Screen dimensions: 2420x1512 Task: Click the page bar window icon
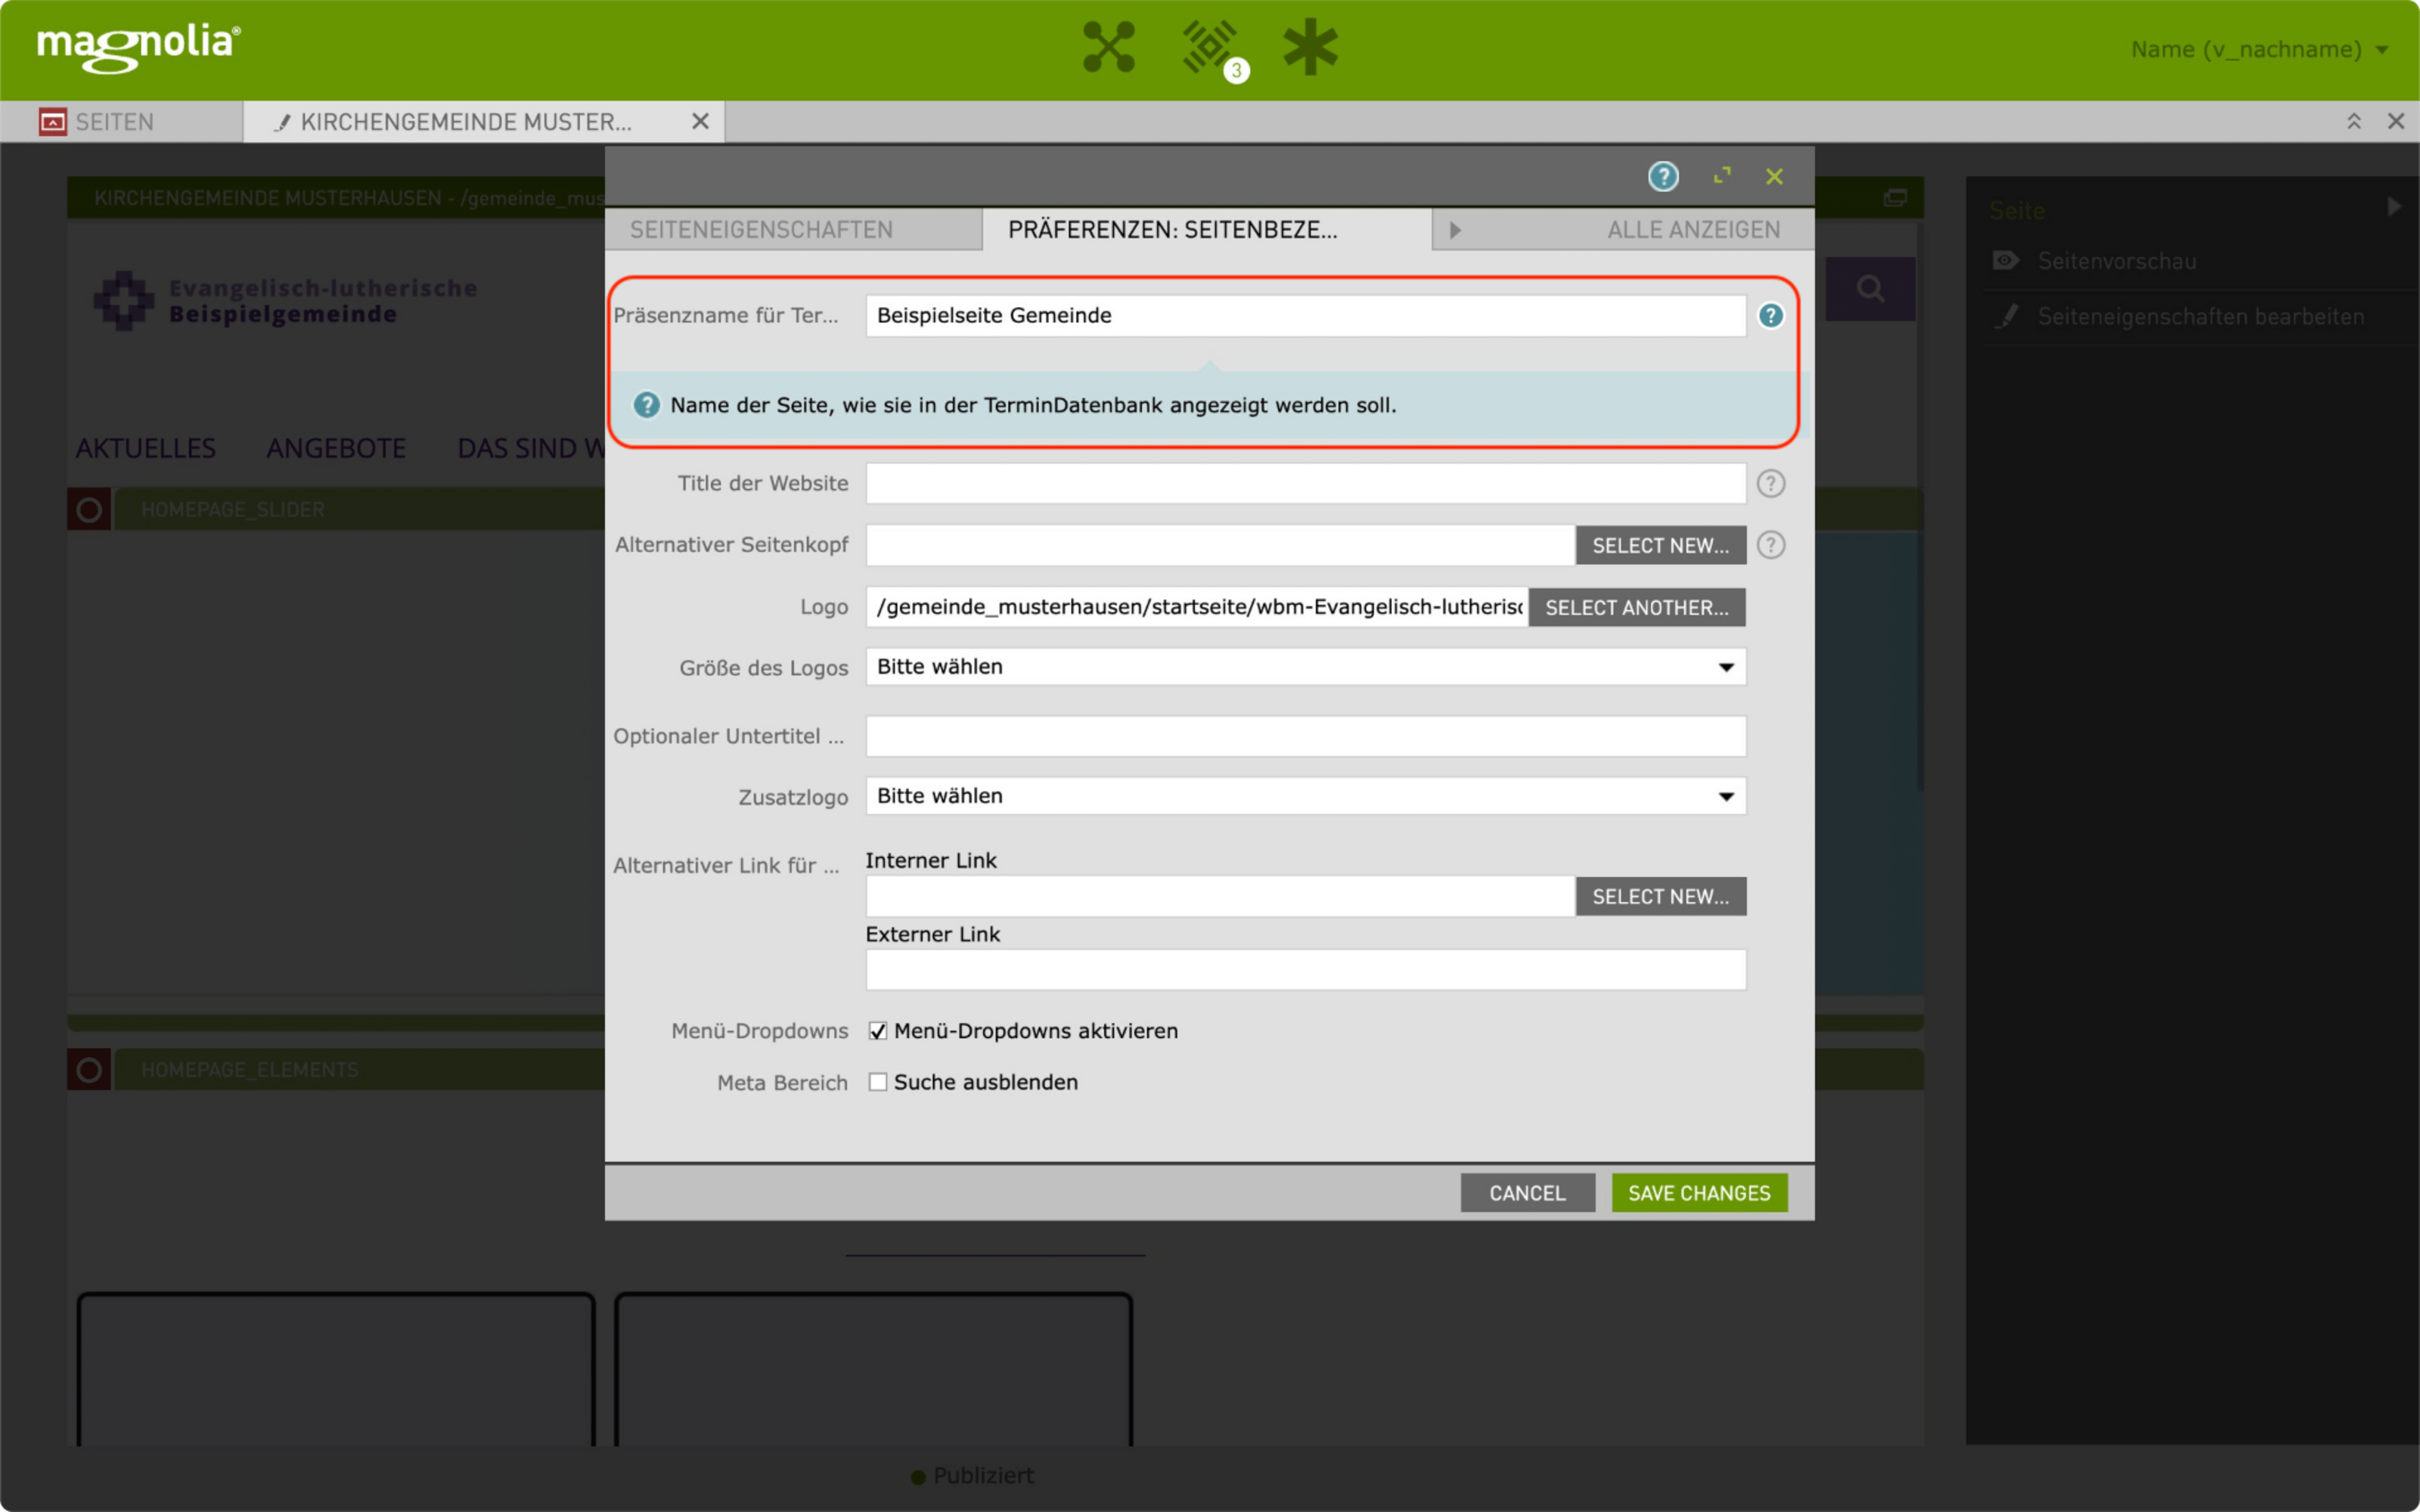coord(1895,198)
